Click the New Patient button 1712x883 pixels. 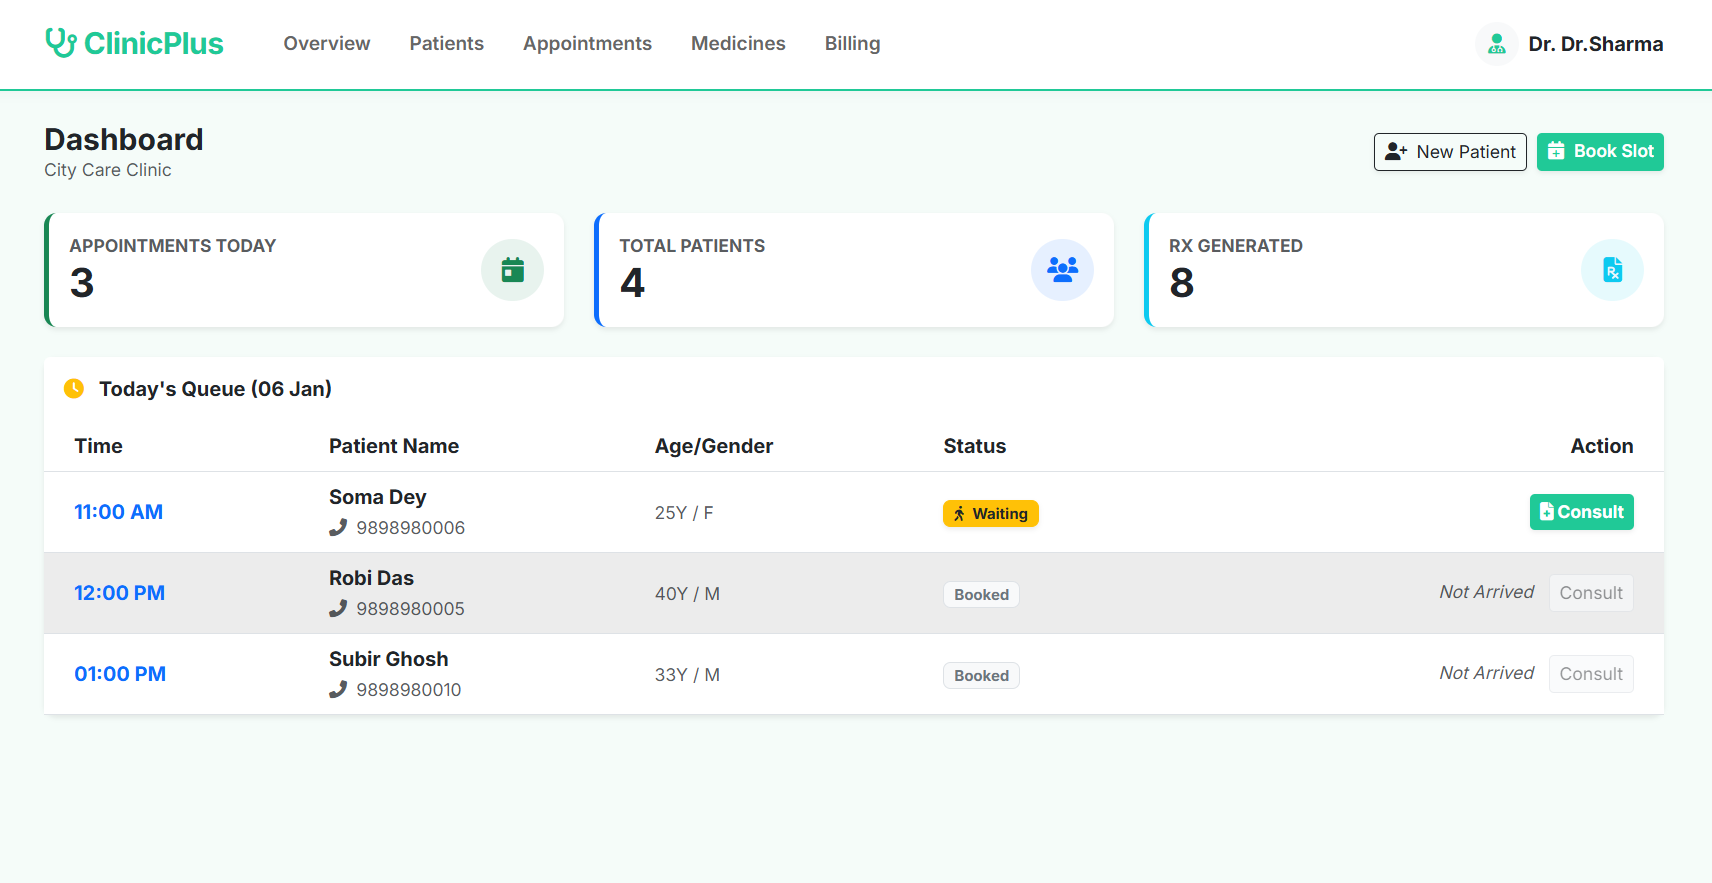click(1450, 152)
